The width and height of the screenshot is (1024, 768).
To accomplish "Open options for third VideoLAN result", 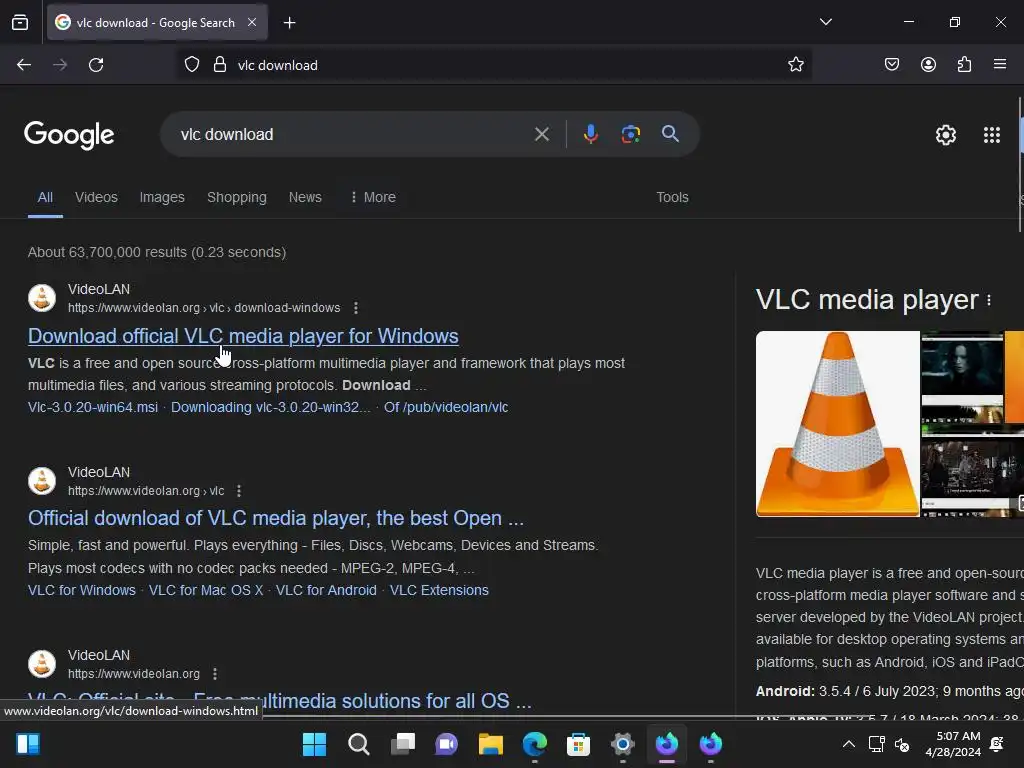I will pos(215,673).
